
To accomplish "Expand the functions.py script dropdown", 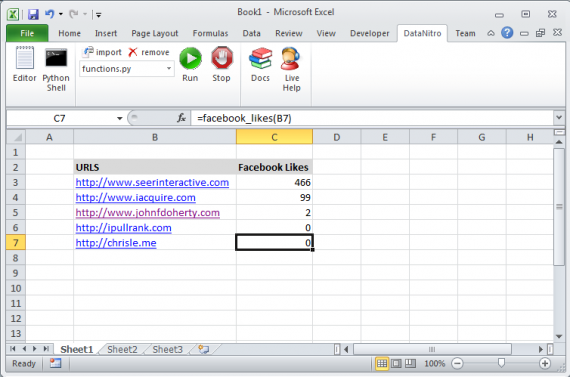I will pos(169,68).
